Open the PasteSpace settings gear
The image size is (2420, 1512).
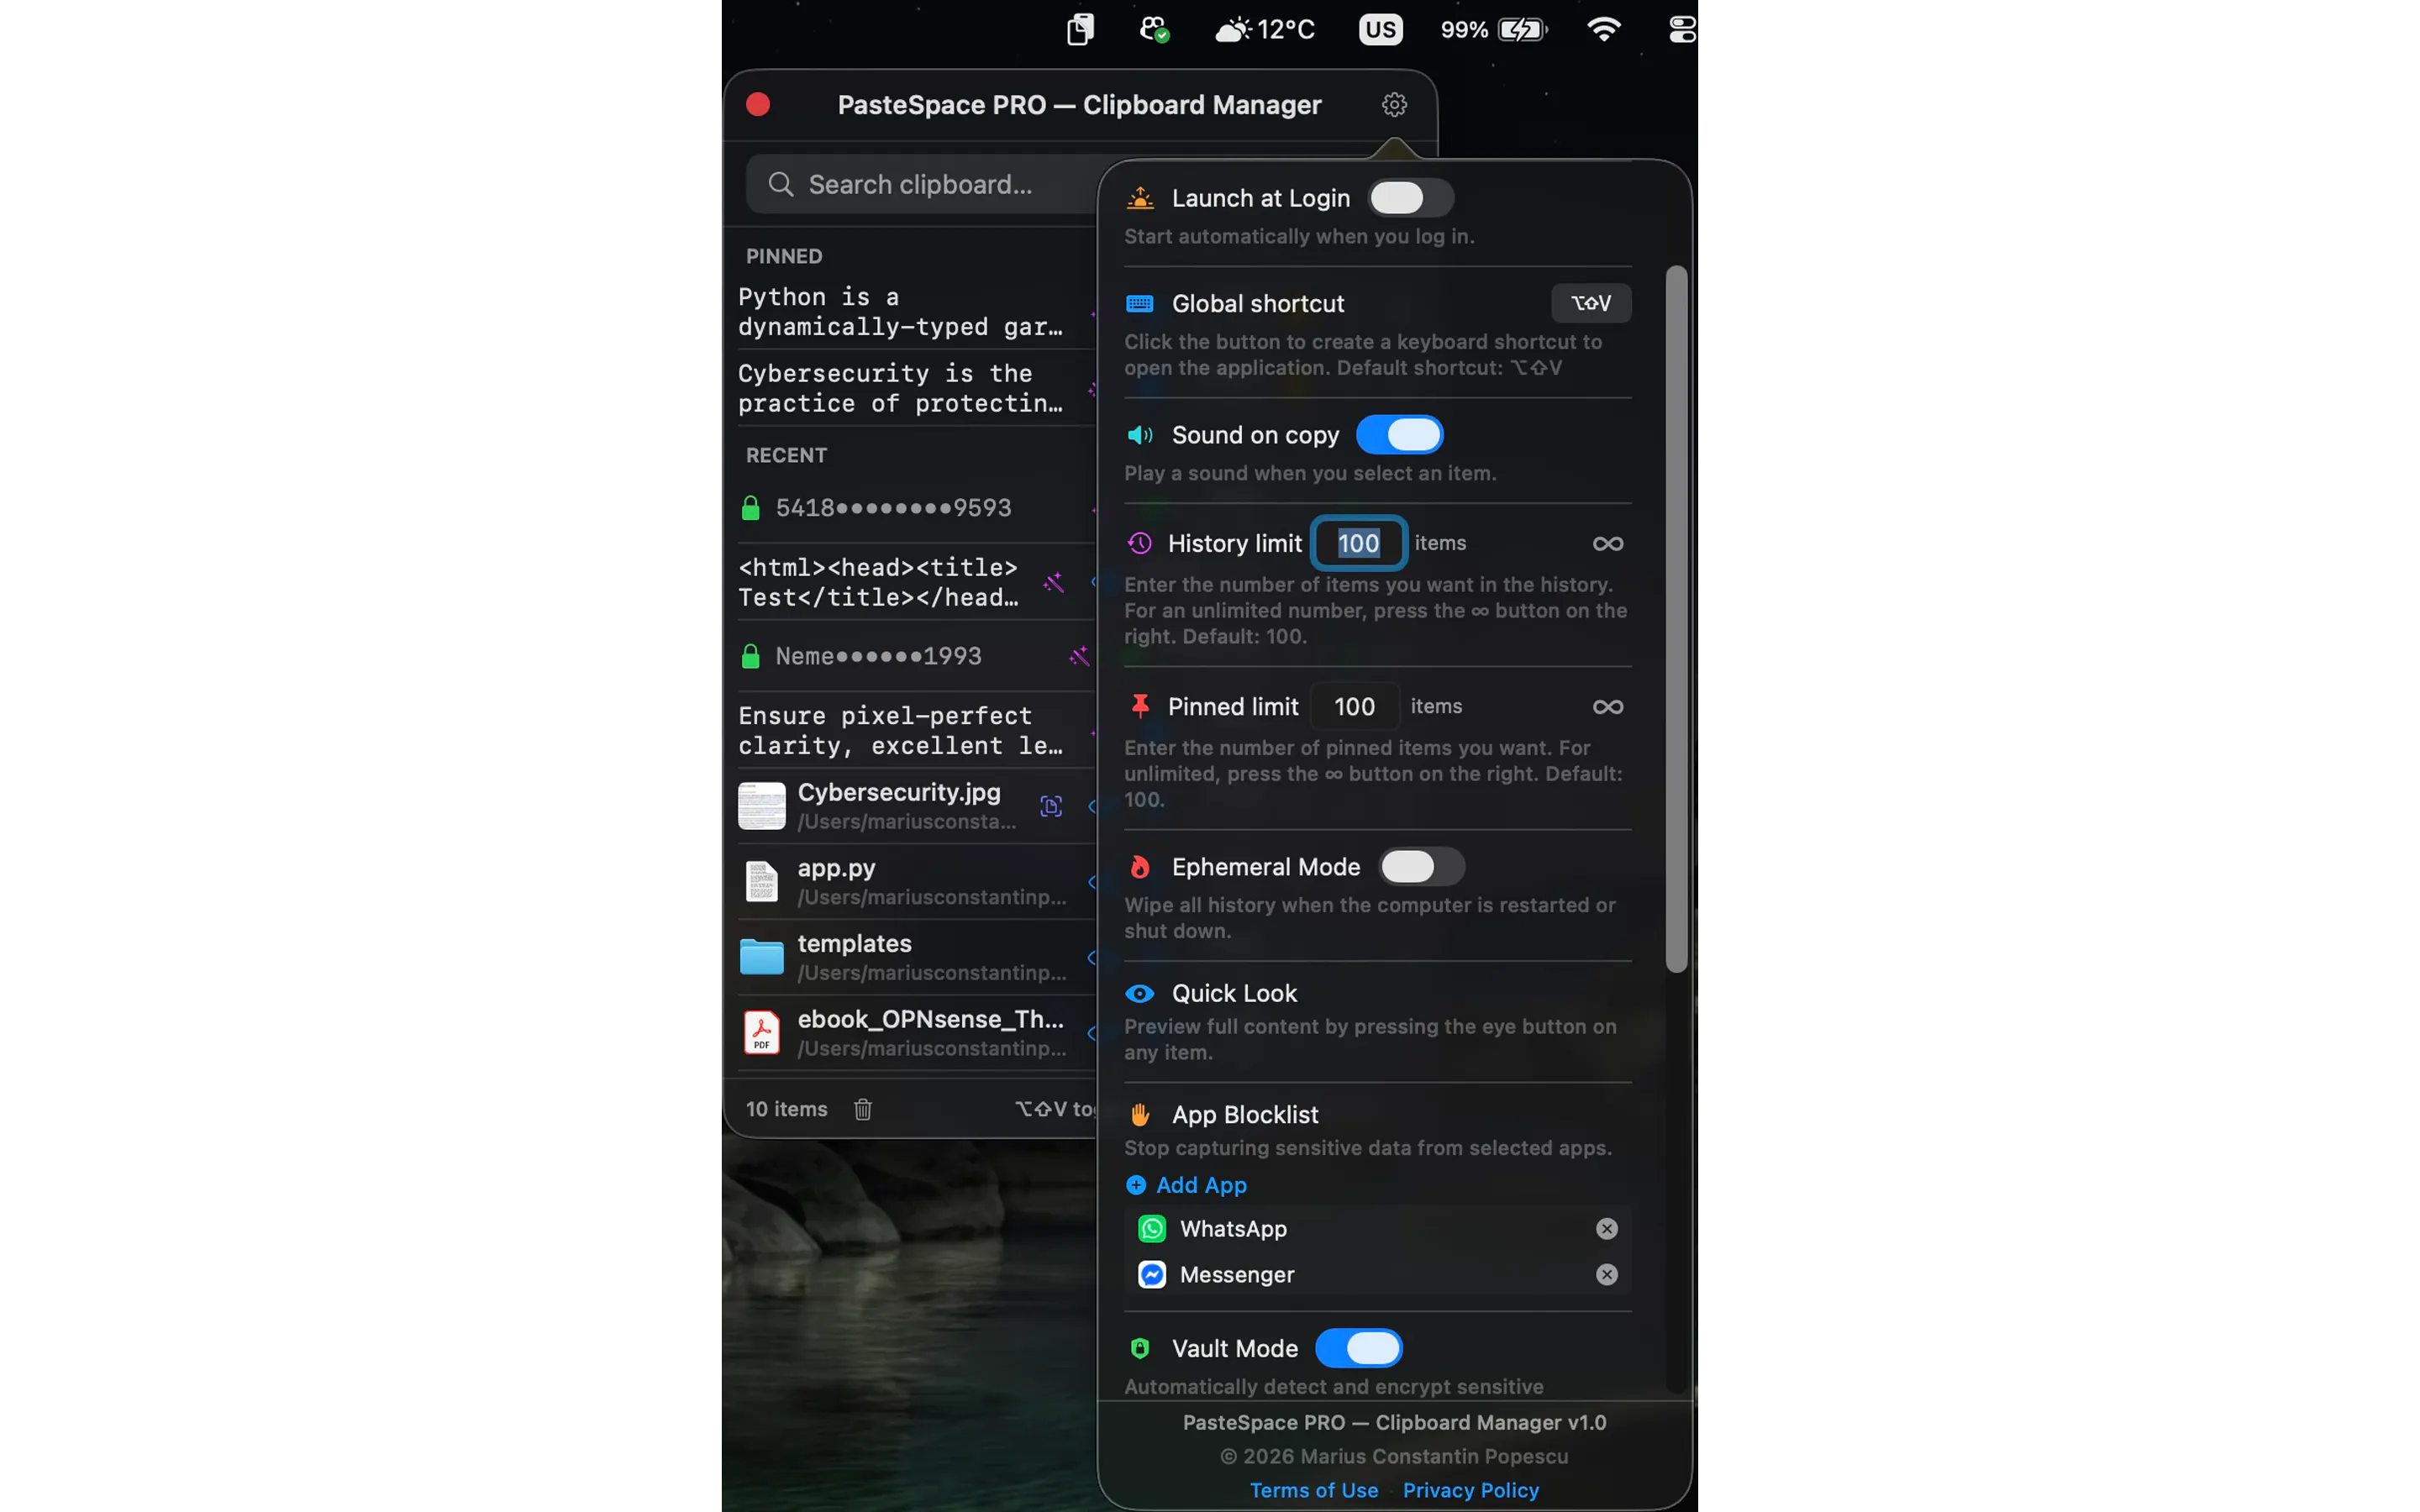coord(1394,105)
